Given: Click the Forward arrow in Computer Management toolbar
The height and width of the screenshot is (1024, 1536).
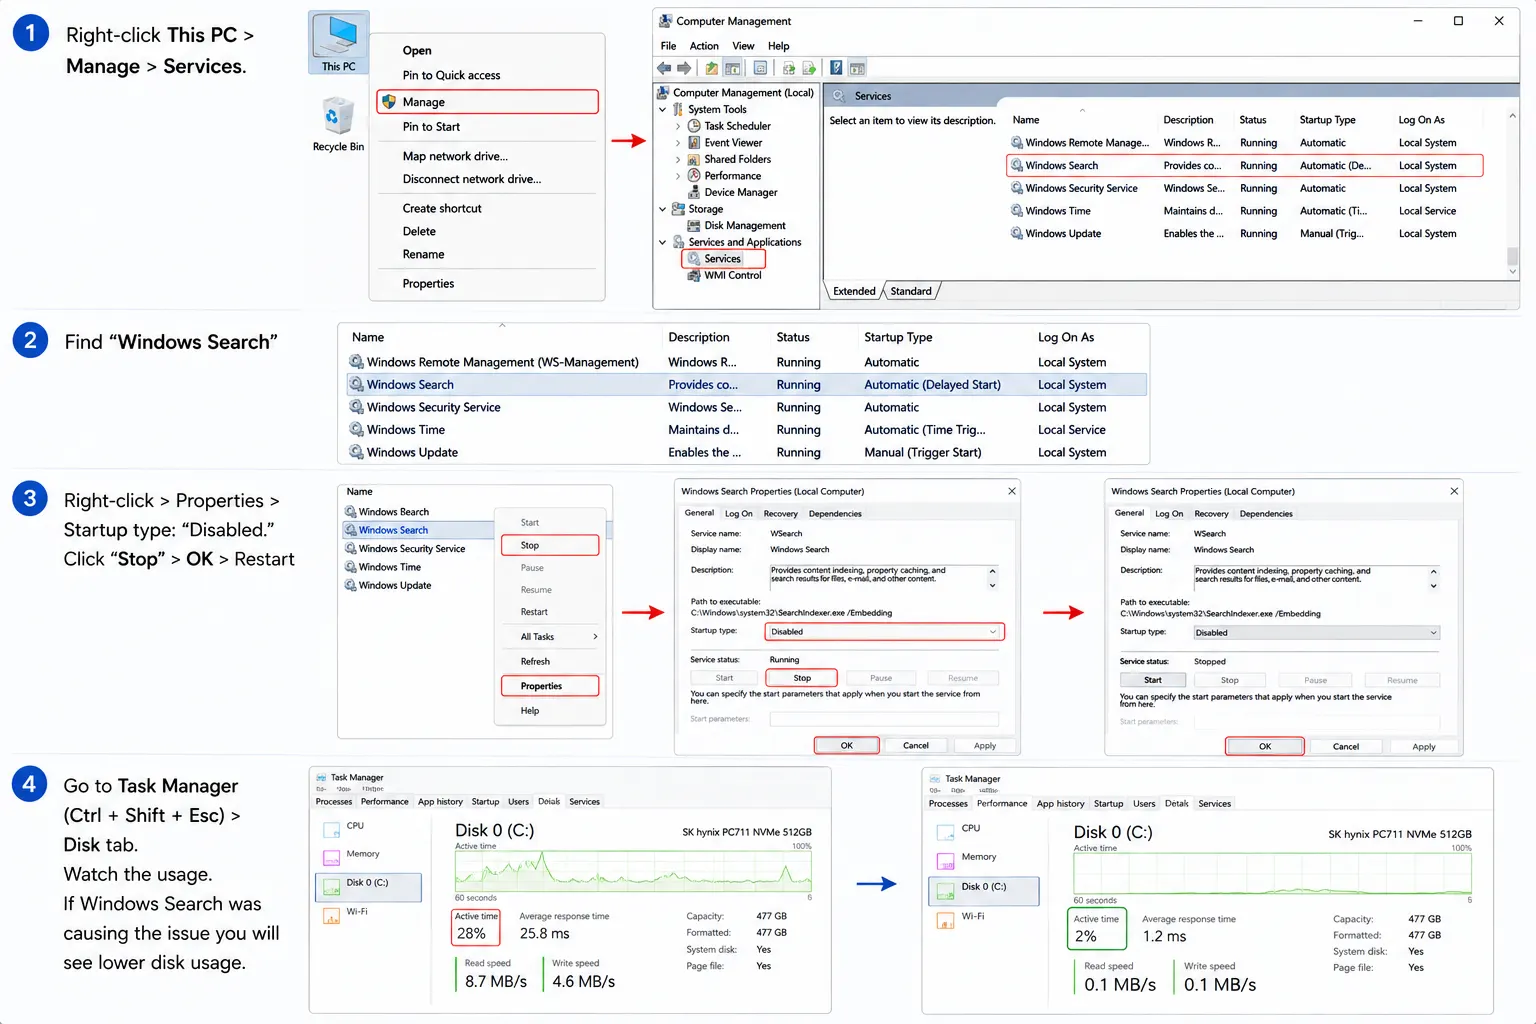Looking at the screenshot, I should pyautogui.click(x=684, y=68).
